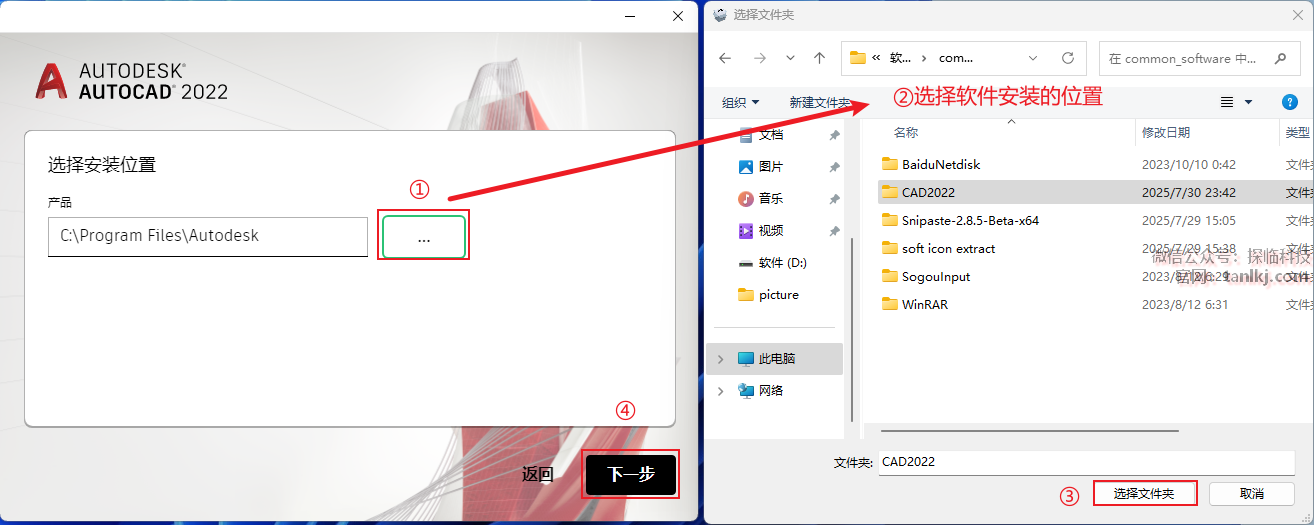Expand the 网络 tree node
The height and width of the screenshot is (525, 1314).
click(x=721, y=390)
